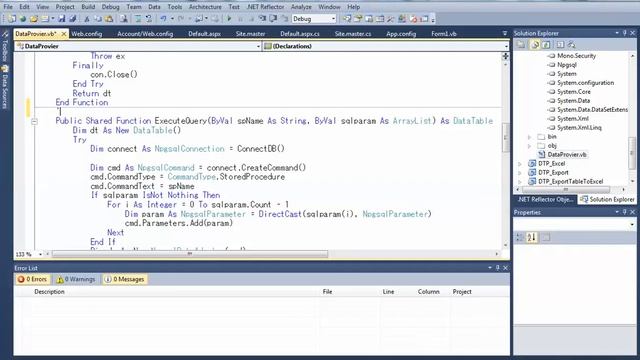Screen dimensions: 640x360
Task: Open the Debug menu
Action: (110, 7)
